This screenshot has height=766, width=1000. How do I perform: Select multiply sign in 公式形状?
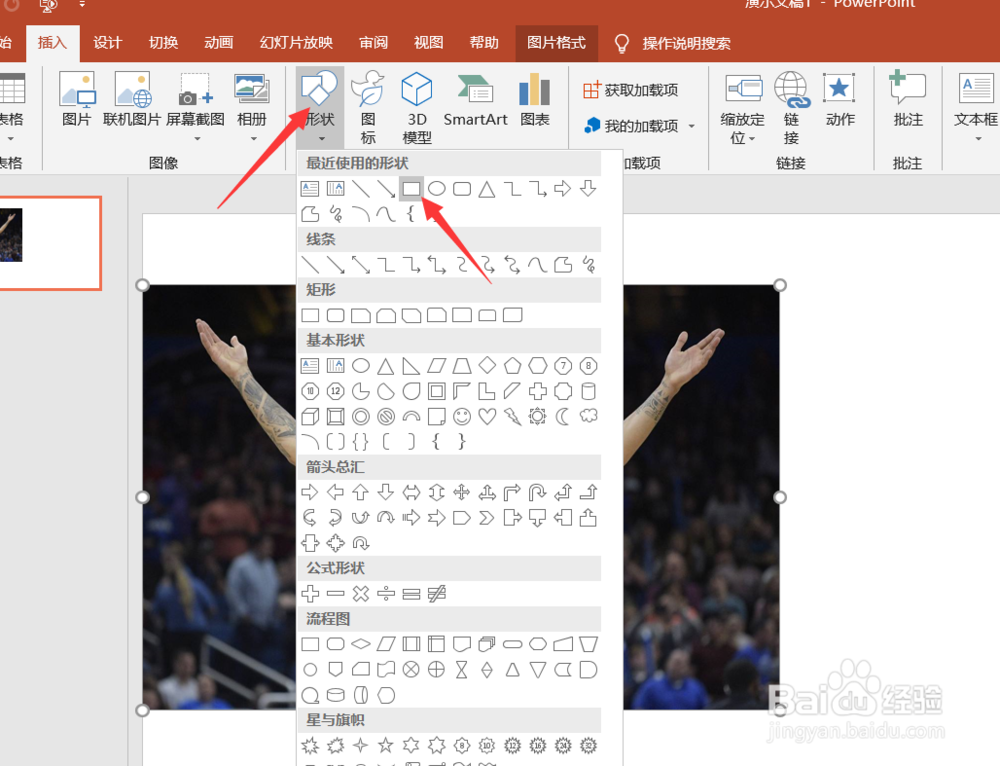point(361,594)
